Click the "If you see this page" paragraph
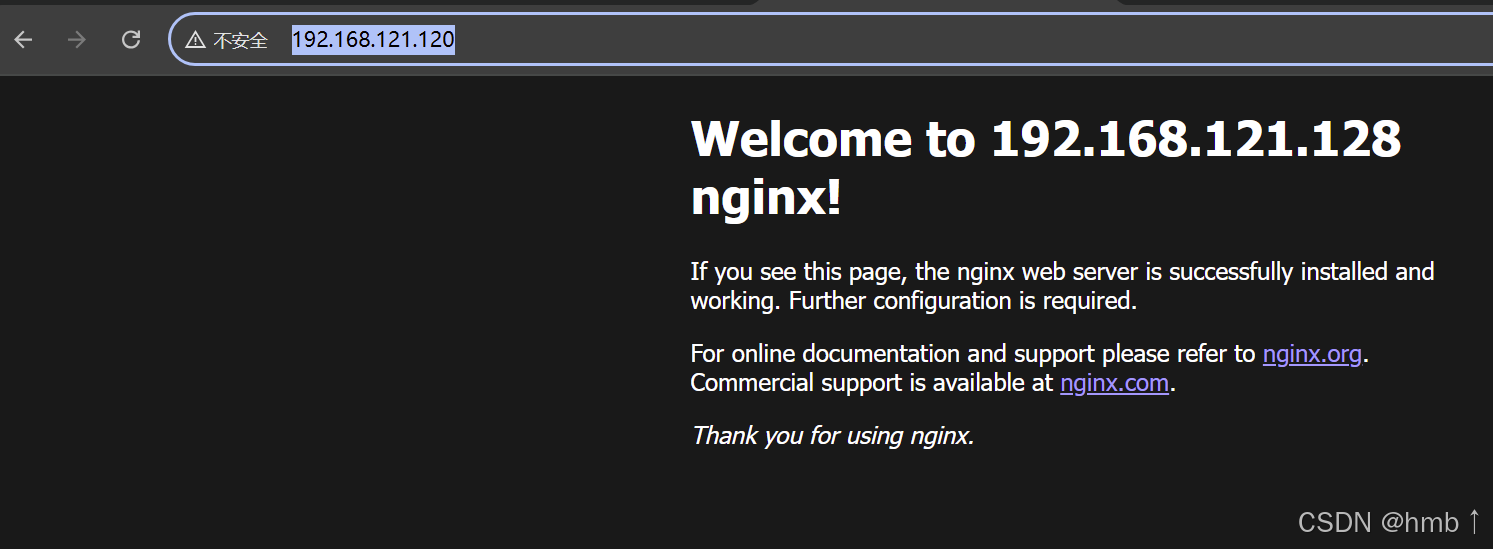Viewport: 1493px width, 549px height. coord(1062,286)
